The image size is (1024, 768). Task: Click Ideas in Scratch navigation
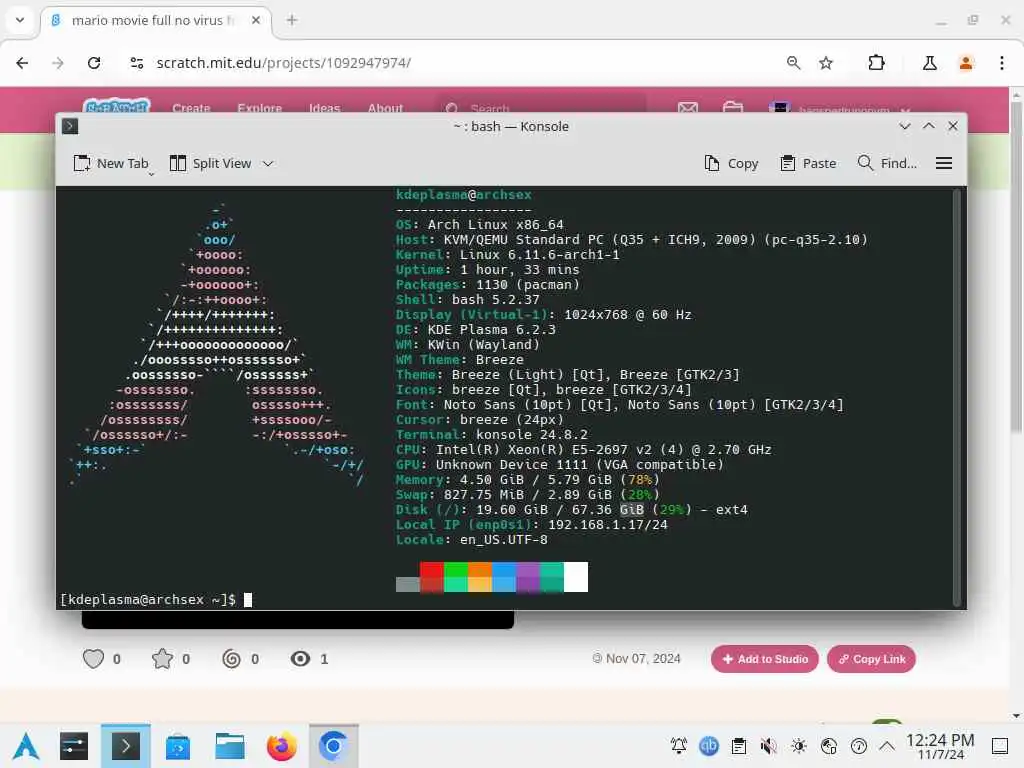pyautogui.click(x=325, y=108)
